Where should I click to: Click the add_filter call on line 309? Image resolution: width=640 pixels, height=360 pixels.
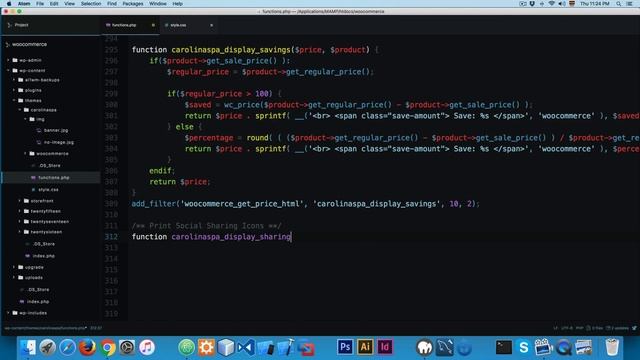(153, 204)
